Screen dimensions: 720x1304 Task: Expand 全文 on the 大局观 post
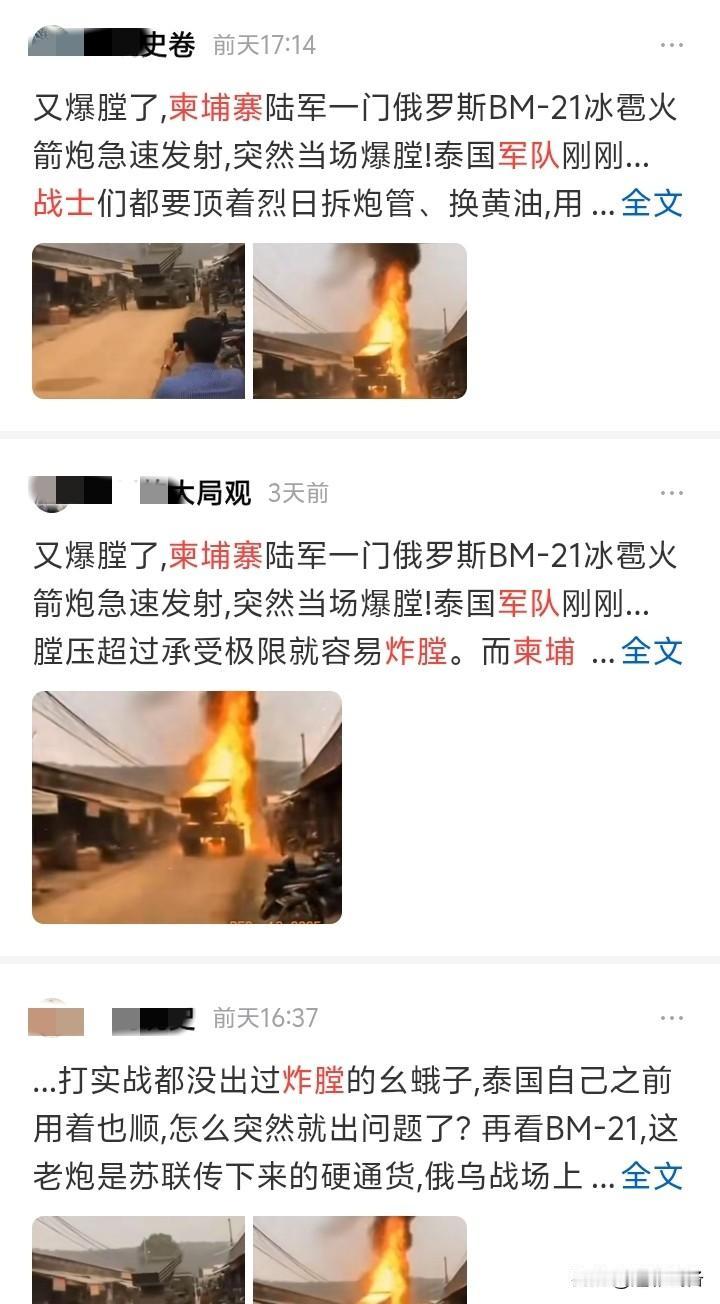tap(652, 651)
